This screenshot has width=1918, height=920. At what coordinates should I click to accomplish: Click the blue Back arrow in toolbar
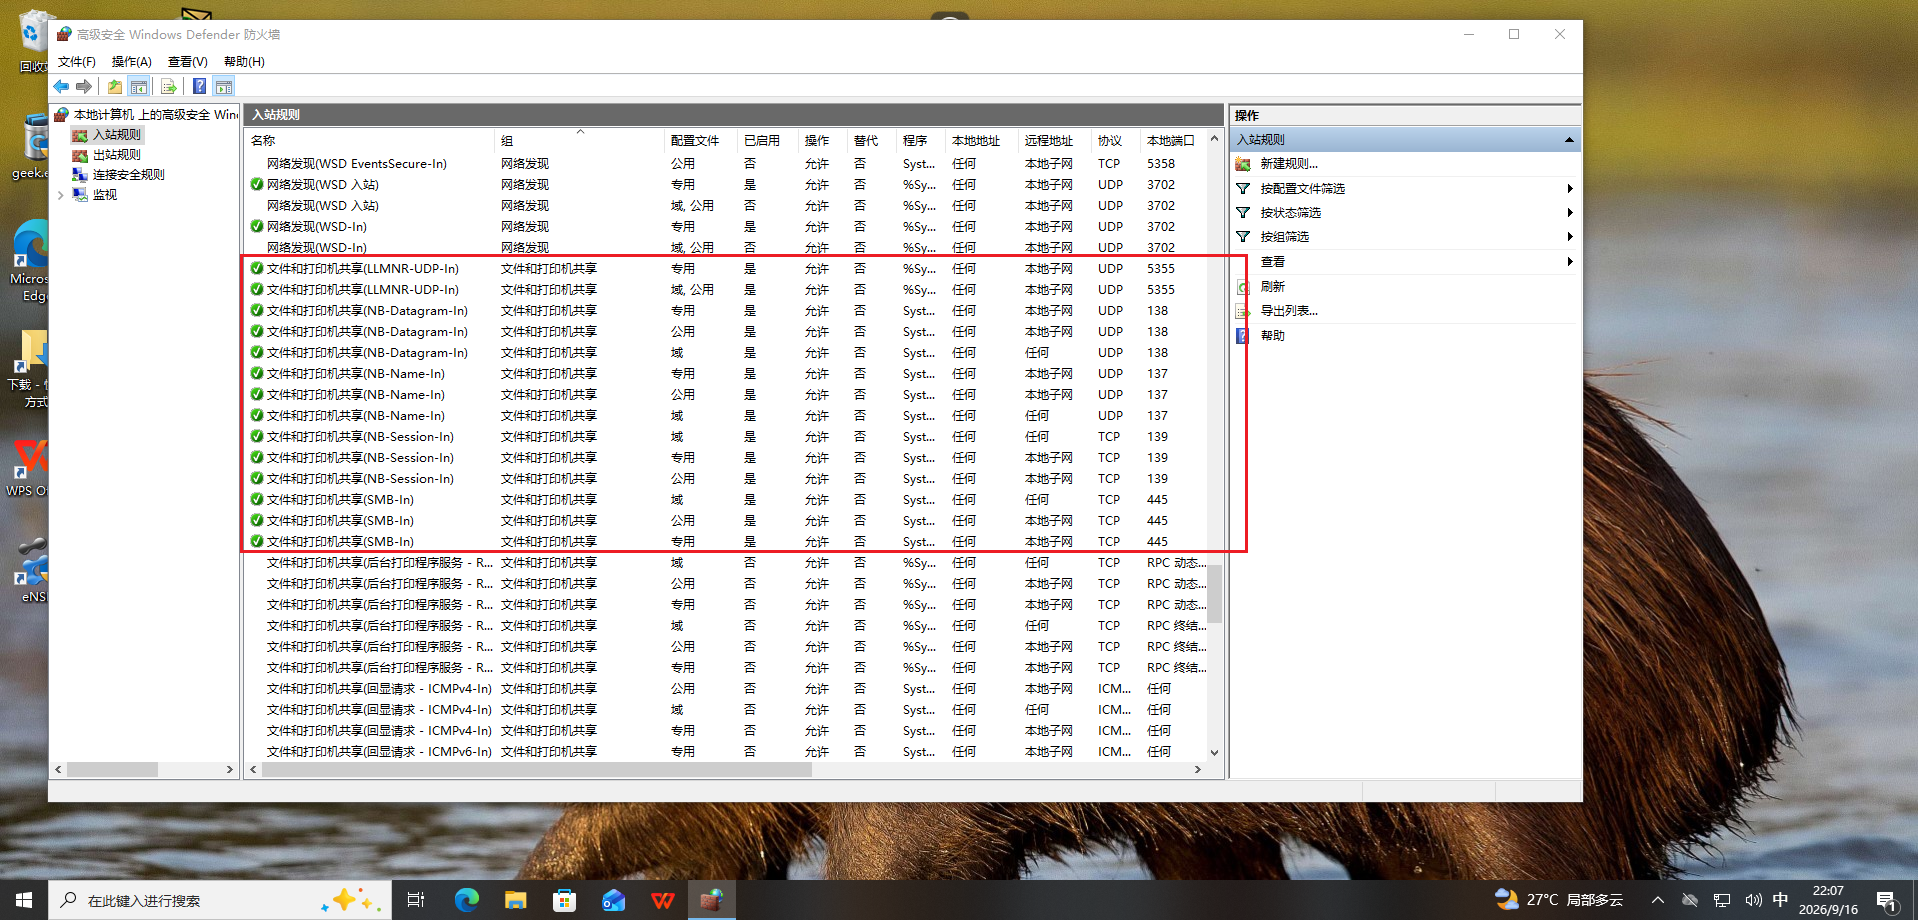[x=62, y=87]
